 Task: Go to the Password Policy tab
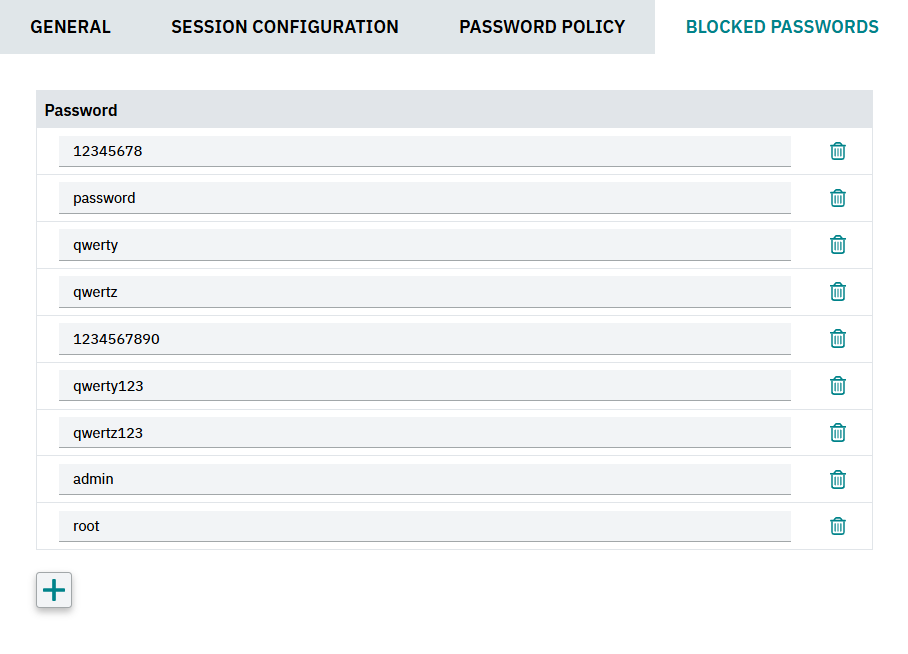point(542,27)
